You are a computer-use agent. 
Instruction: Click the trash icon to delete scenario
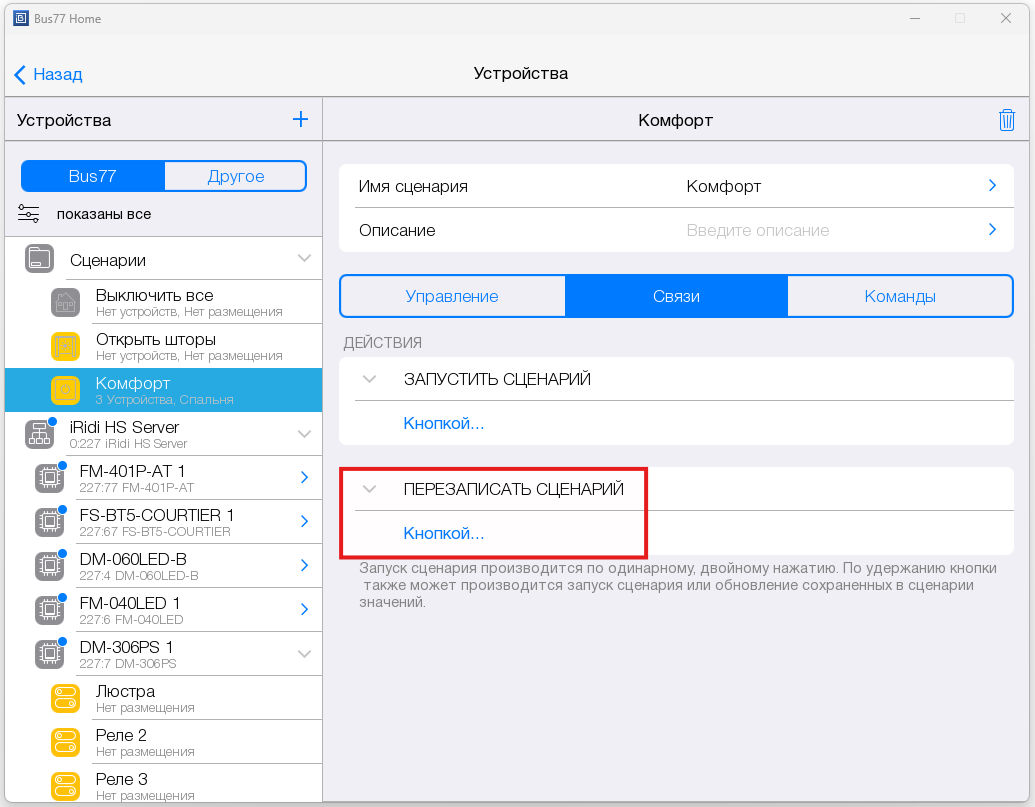1006,120
